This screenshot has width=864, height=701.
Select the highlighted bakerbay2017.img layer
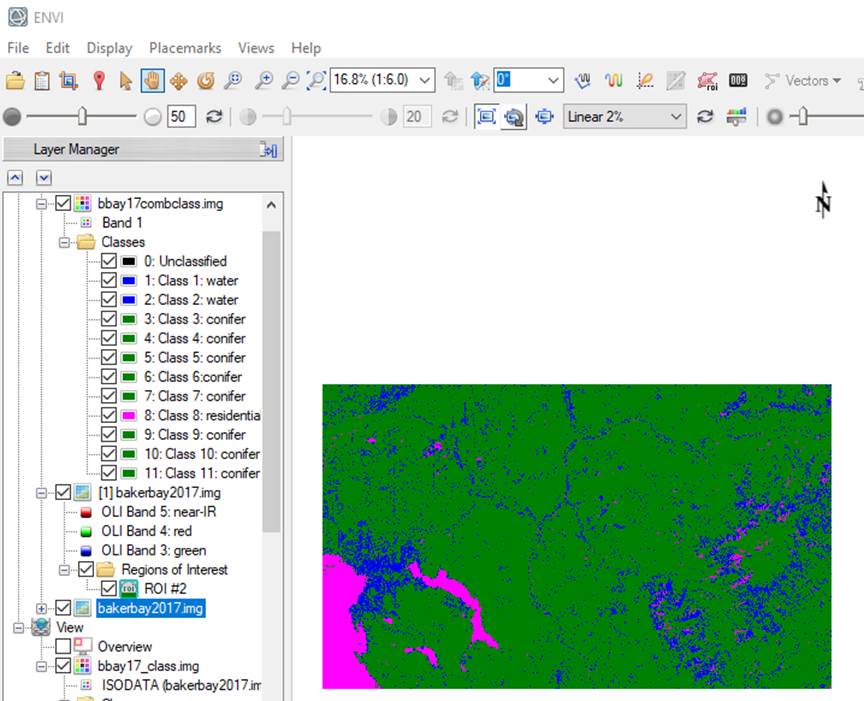pyautogui.click(x=150, y=608)
